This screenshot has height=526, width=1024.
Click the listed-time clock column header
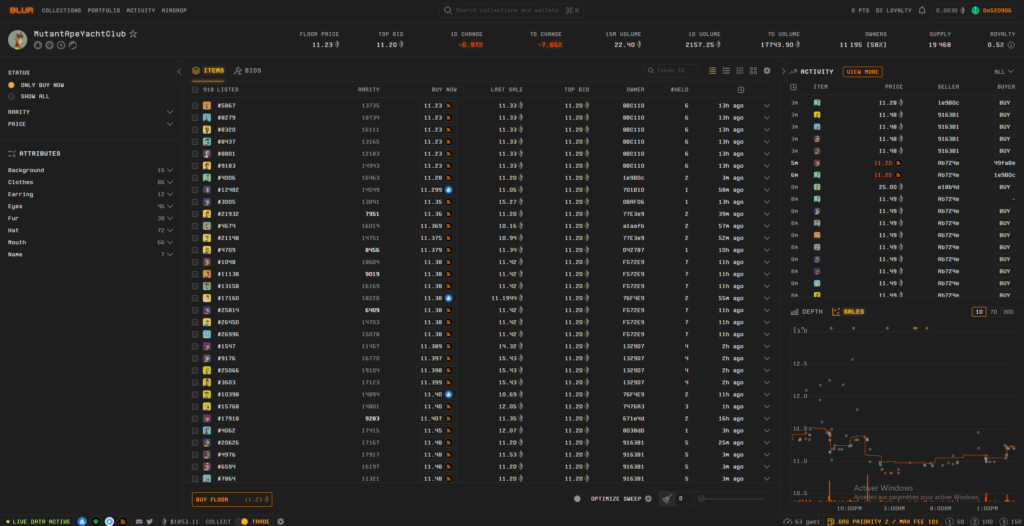click(741, 90)
